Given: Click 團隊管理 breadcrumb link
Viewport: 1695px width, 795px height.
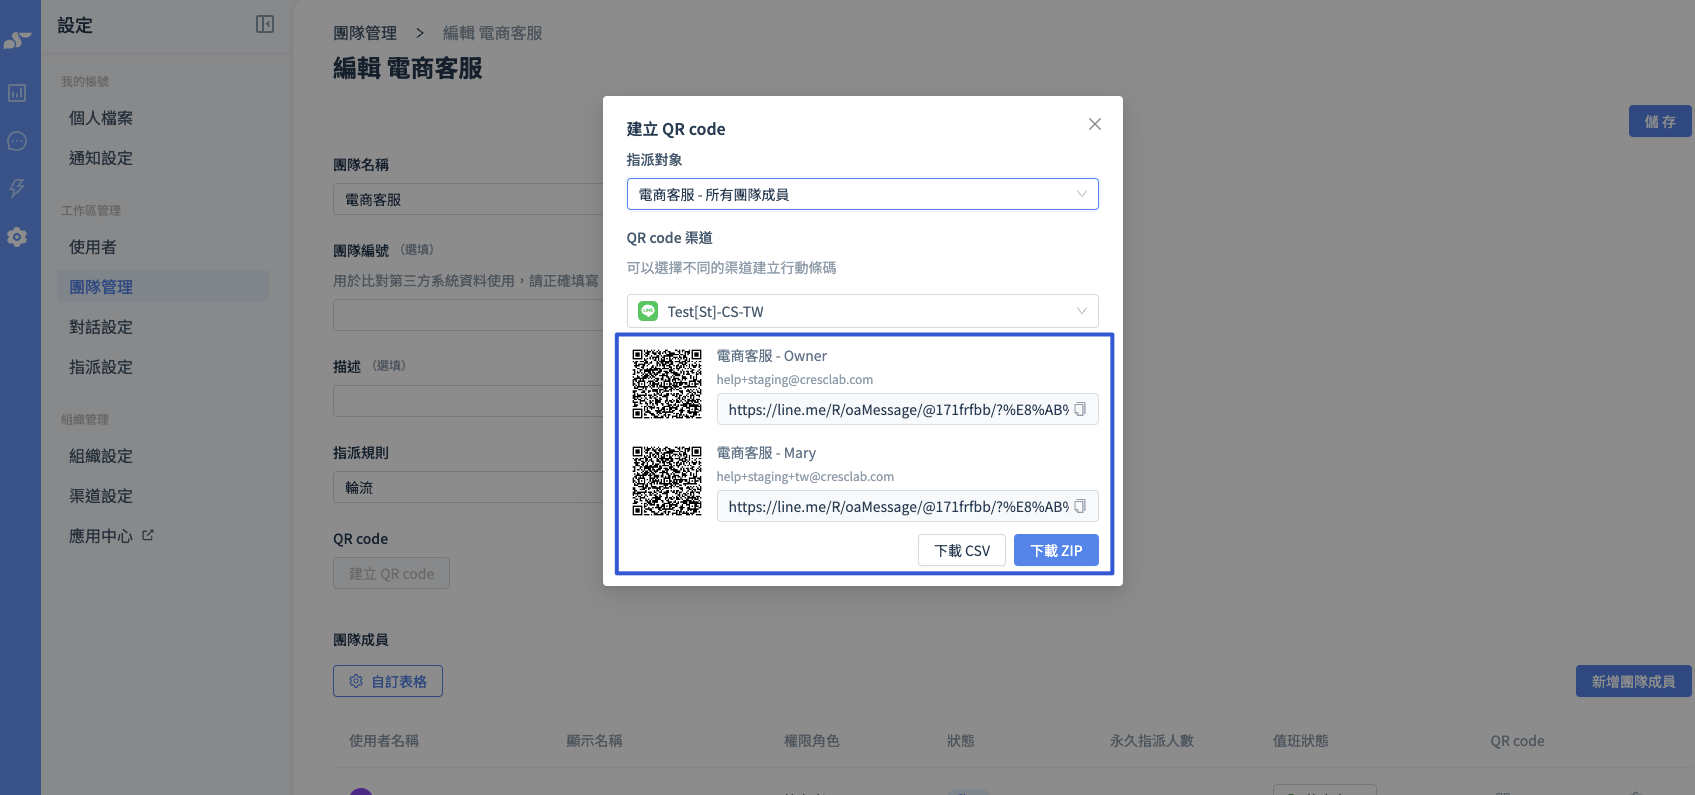Looking at the screenshot, I should click(x=365, y=33).
